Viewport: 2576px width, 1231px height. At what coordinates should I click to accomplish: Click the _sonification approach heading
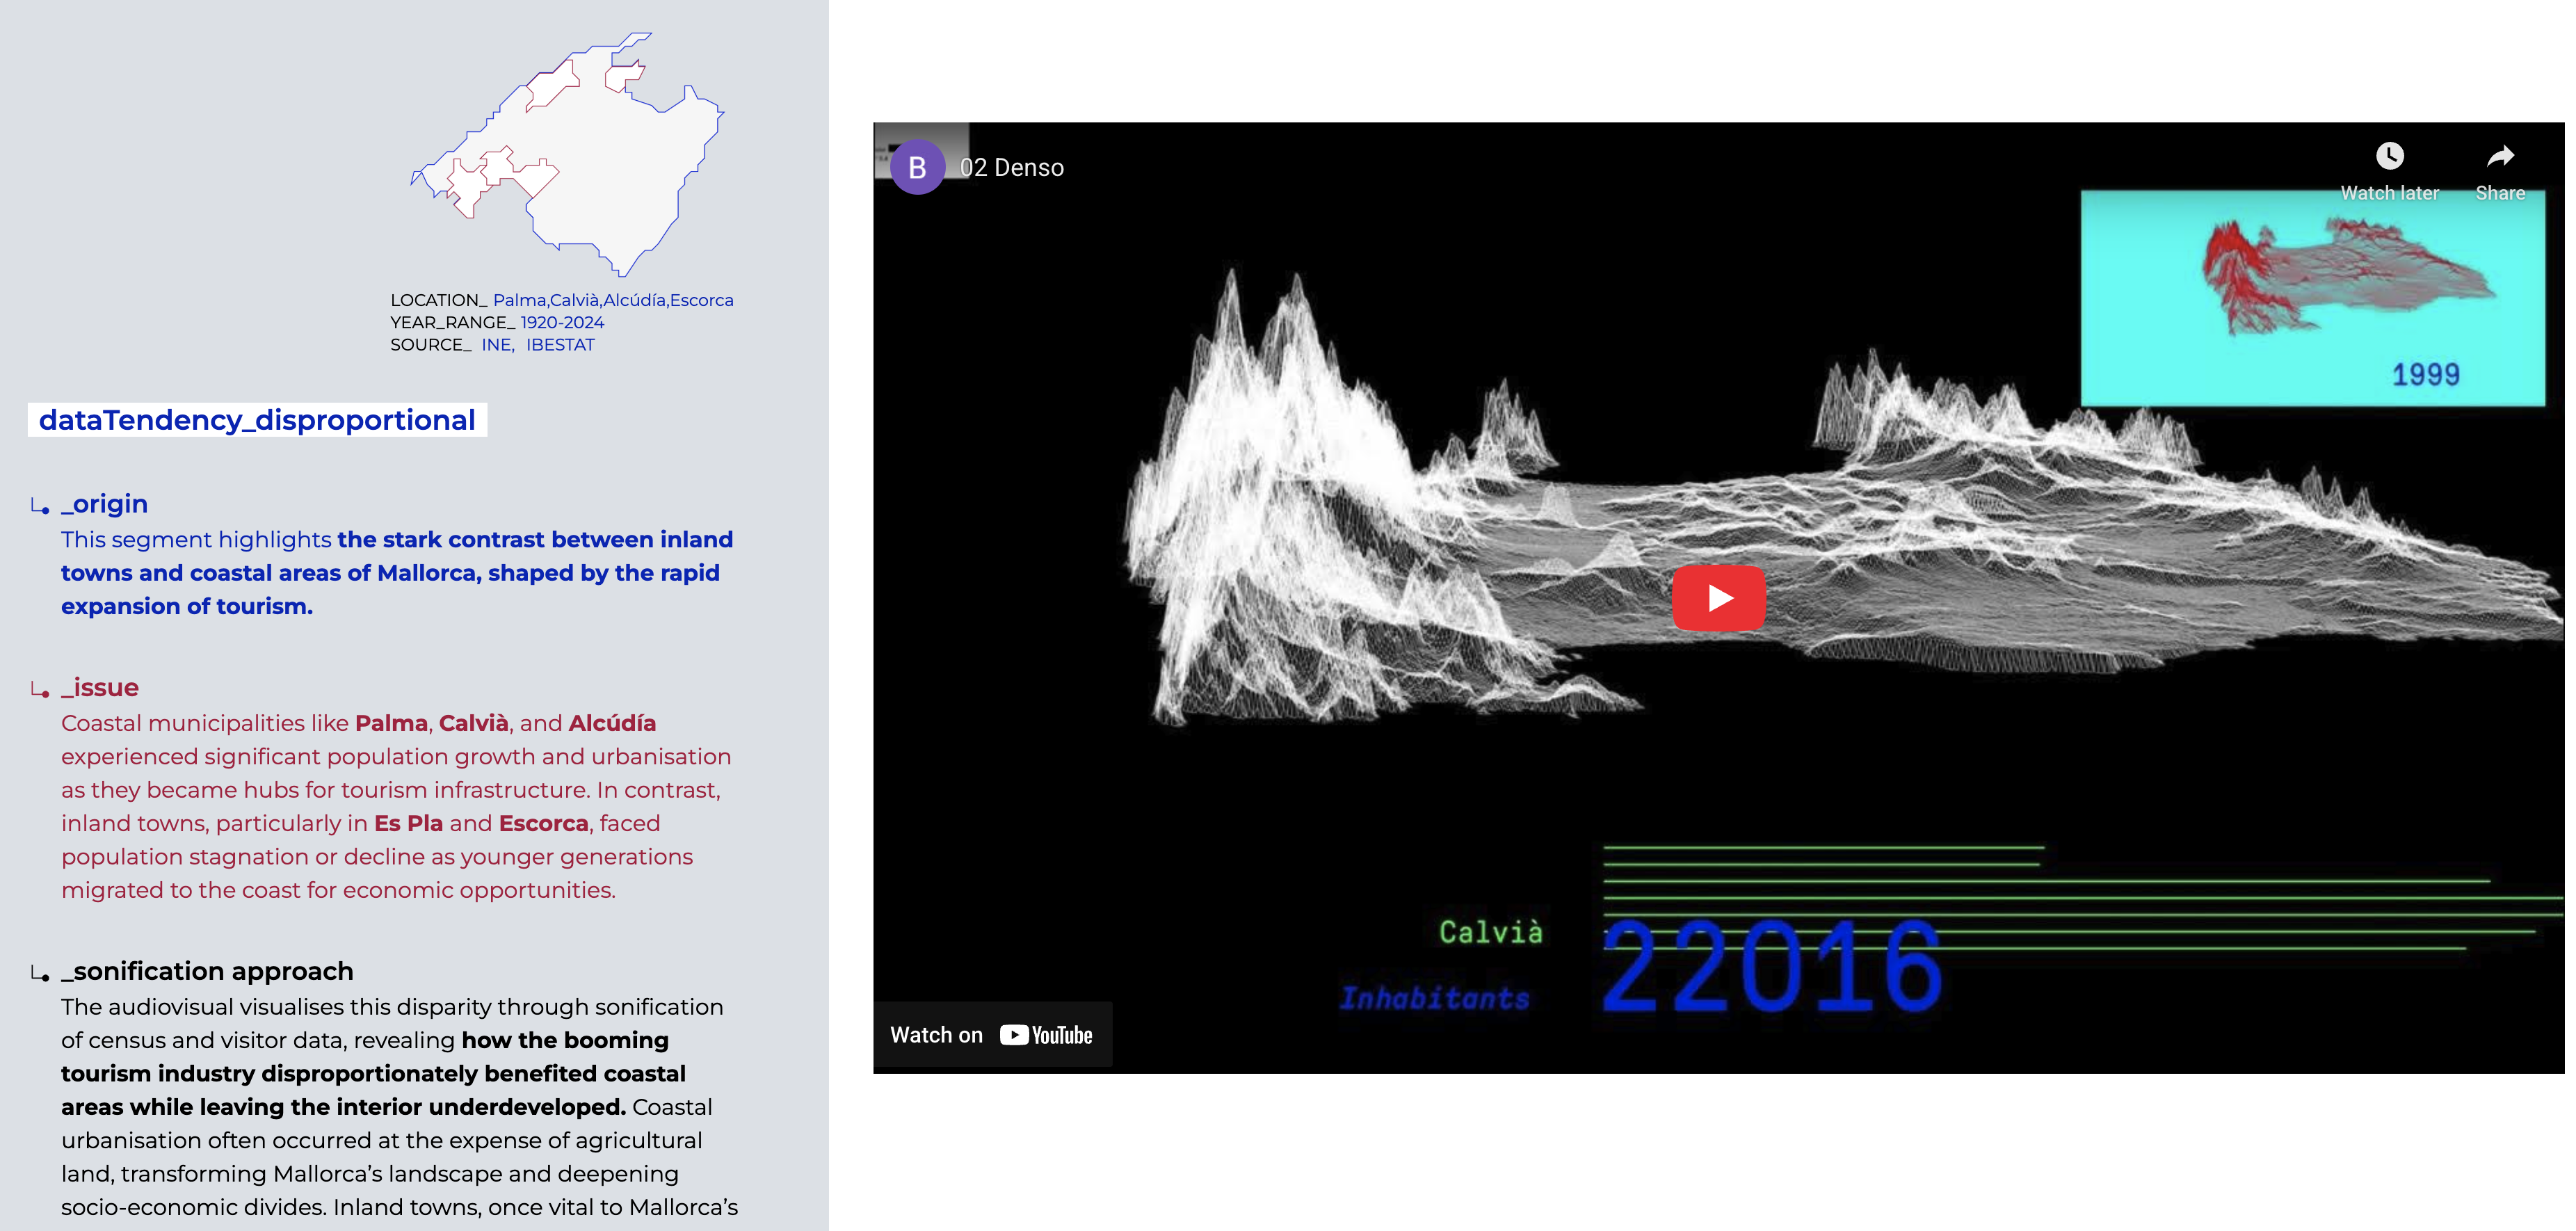[207, 971]
